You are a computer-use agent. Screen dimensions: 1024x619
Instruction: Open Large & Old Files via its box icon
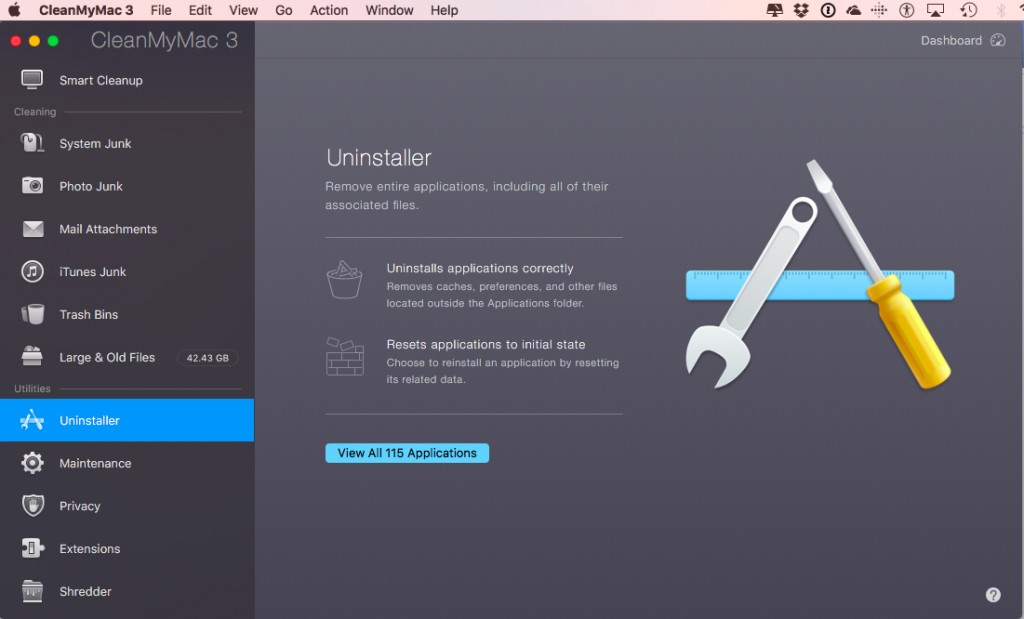pyautogui.click(x=32, y=357)
